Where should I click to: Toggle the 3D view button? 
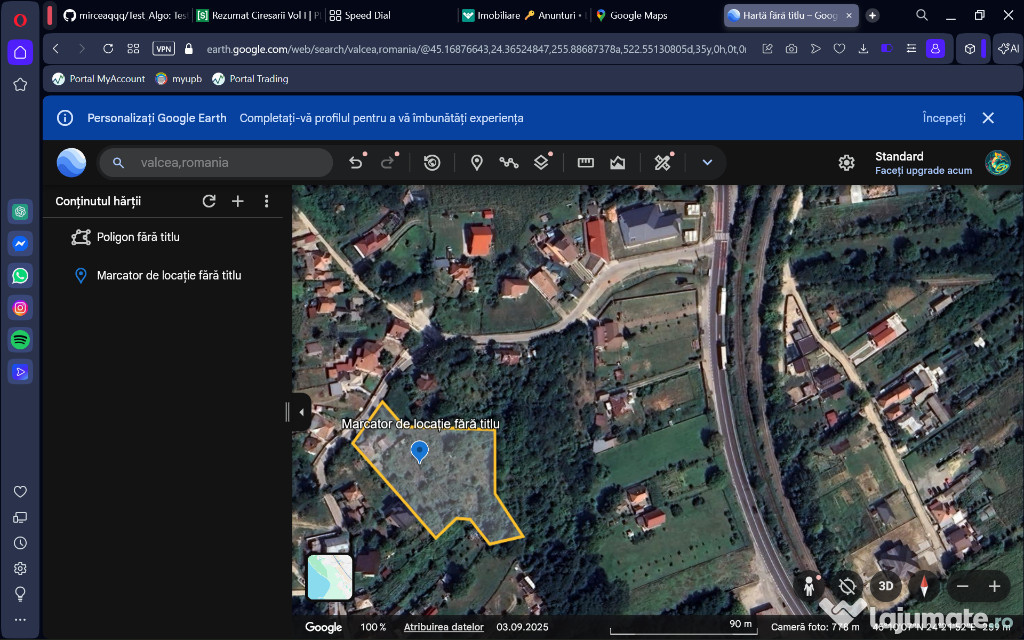(x=885, y=586)
